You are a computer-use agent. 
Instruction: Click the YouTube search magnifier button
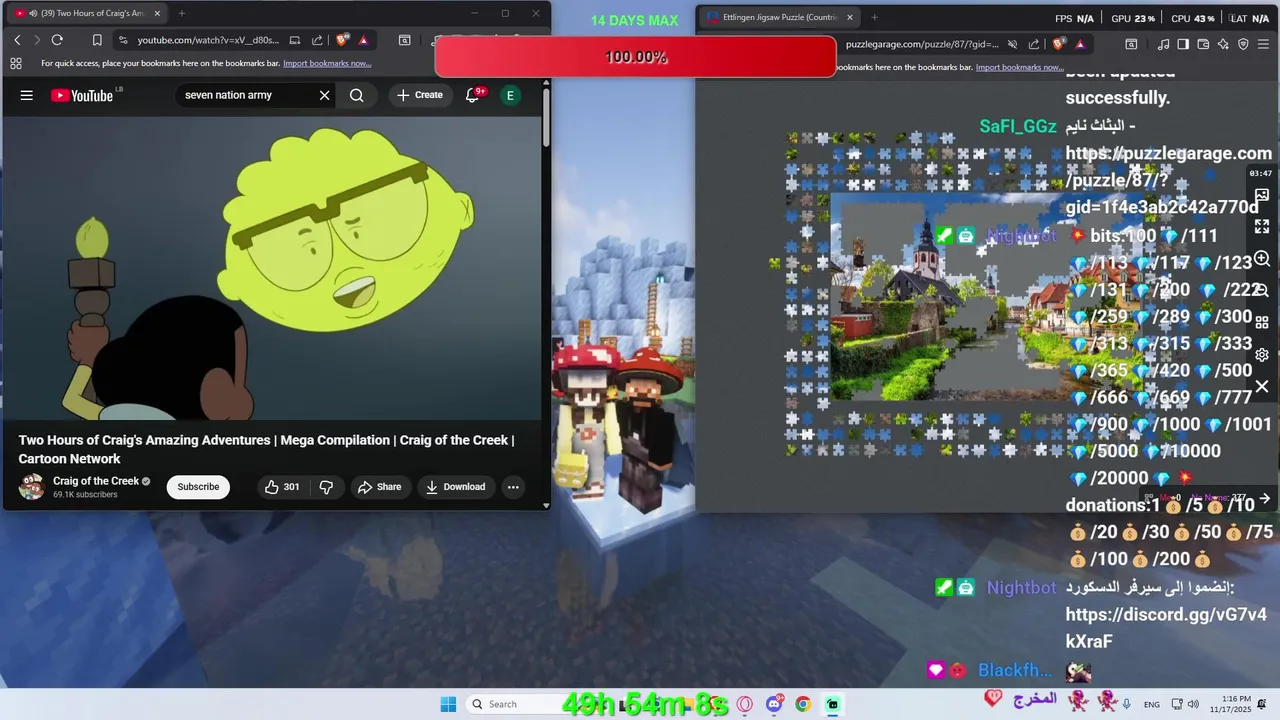tap(357, 95)
